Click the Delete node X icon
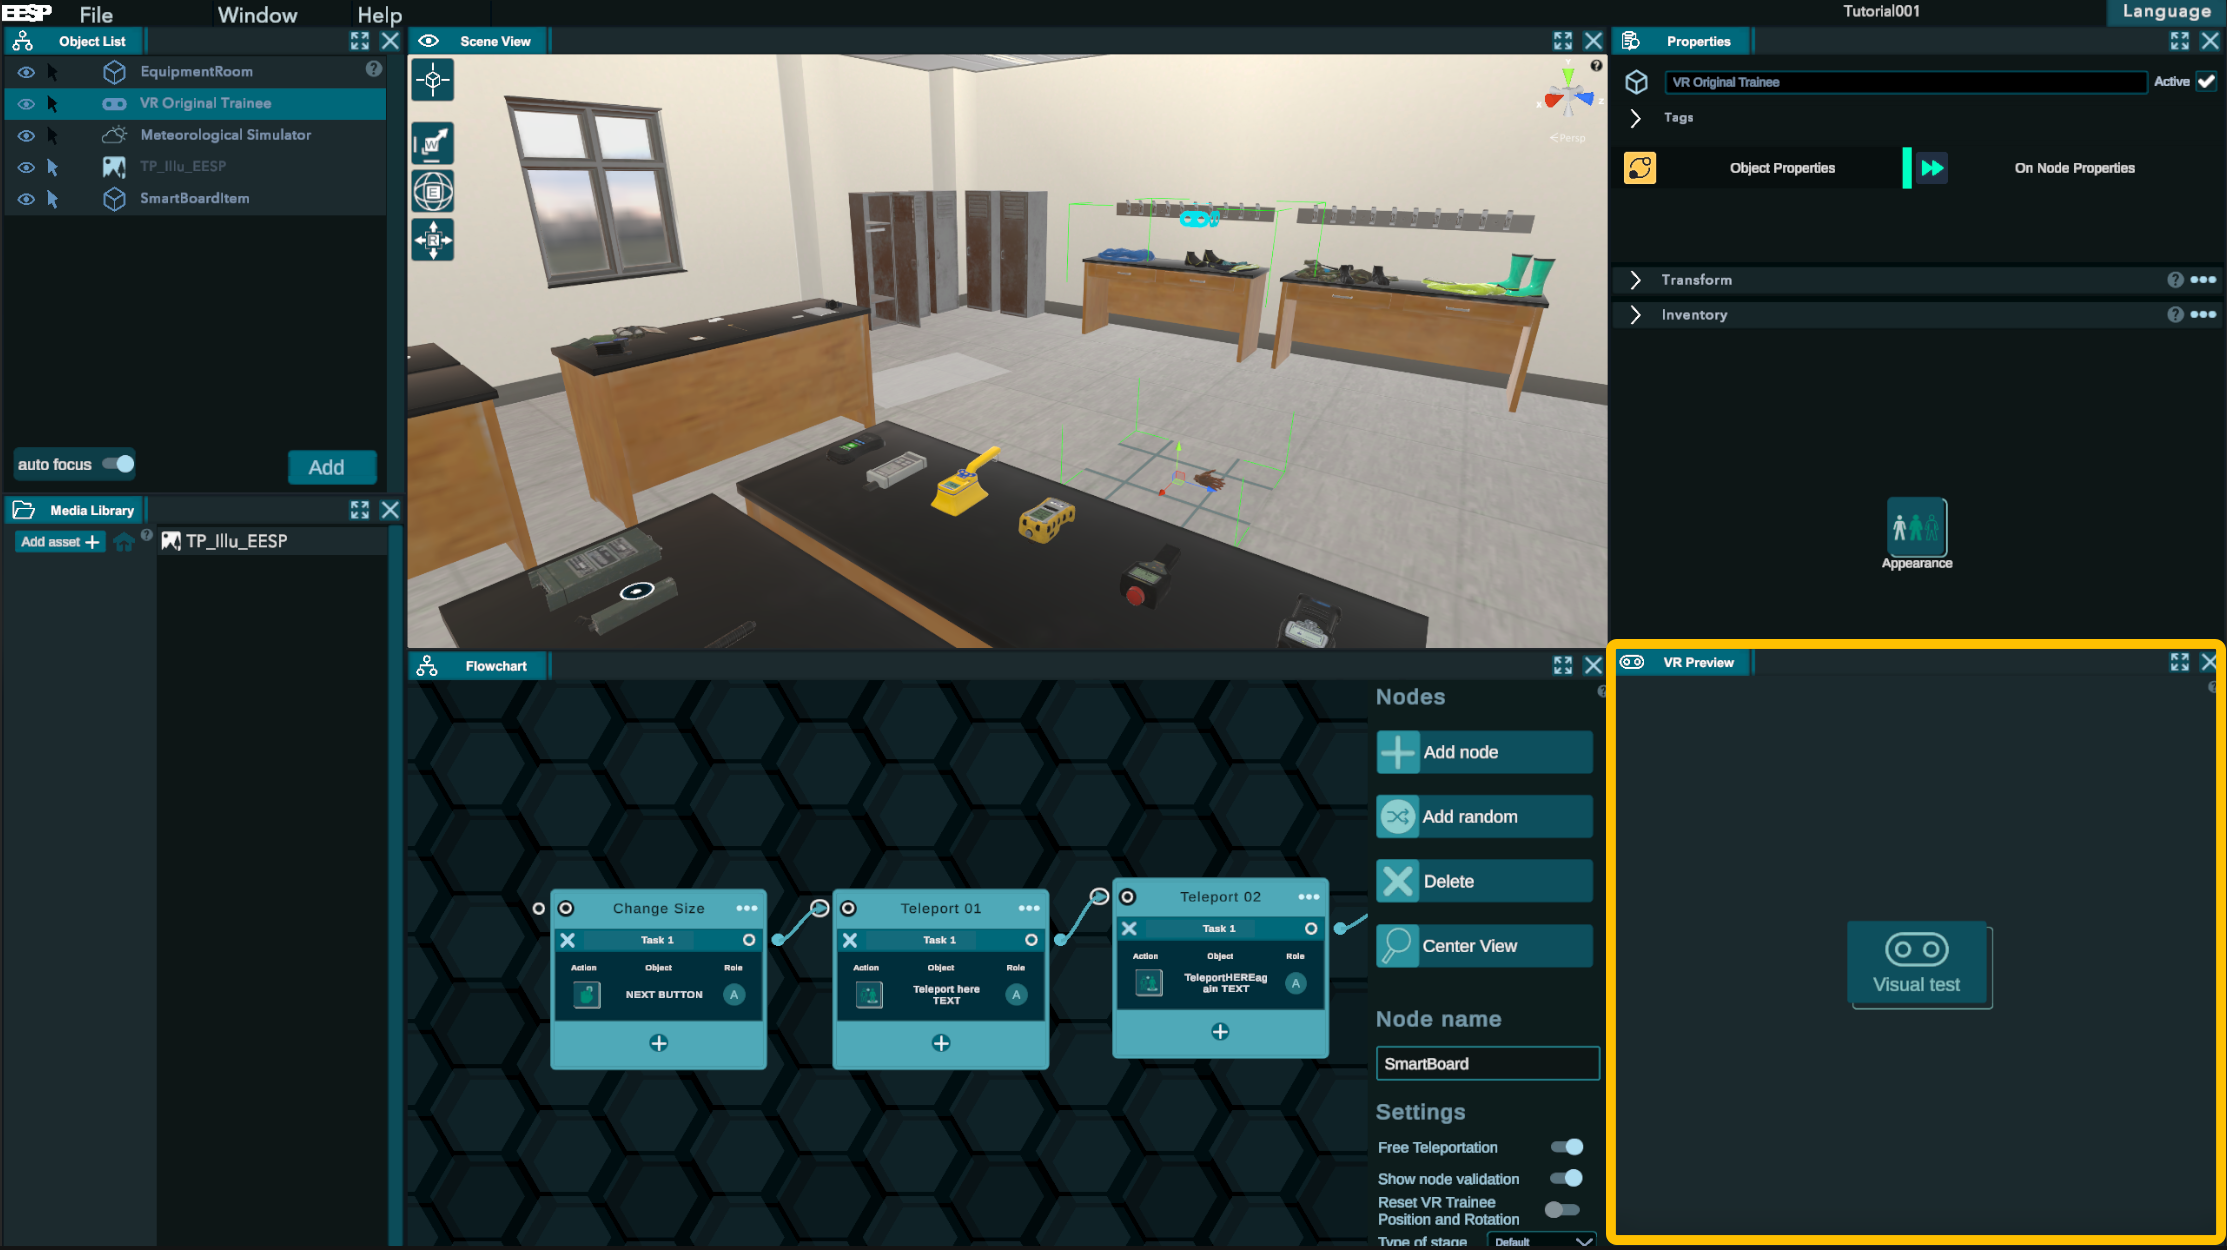Screen dimensions: 2227x1250 point(1397,881)
